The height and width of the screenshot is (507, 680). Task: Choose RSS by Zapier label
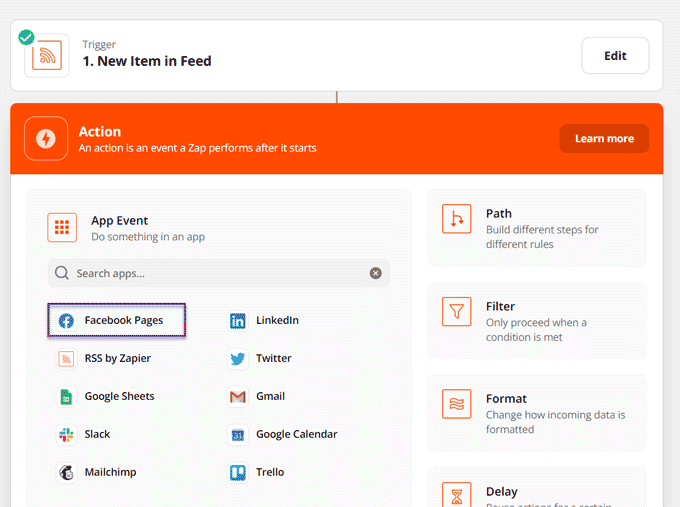tap(118, 359)
